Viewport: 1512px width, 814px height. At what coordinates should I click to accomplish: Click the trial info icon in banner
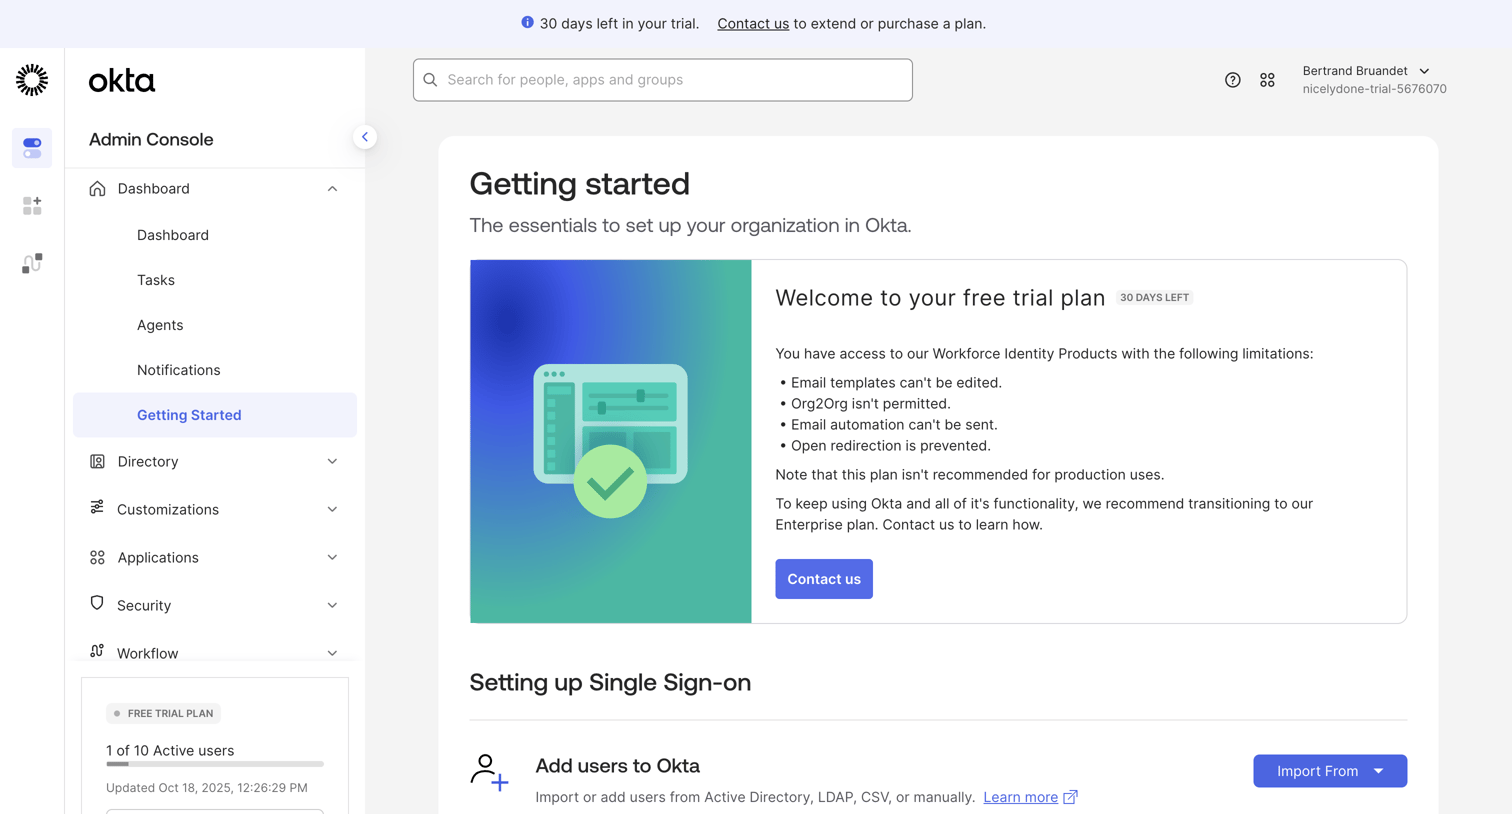pos(527,22)
